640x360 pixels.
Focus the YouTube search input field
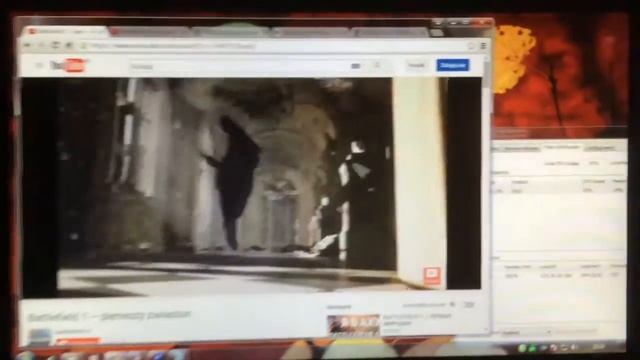245,66
